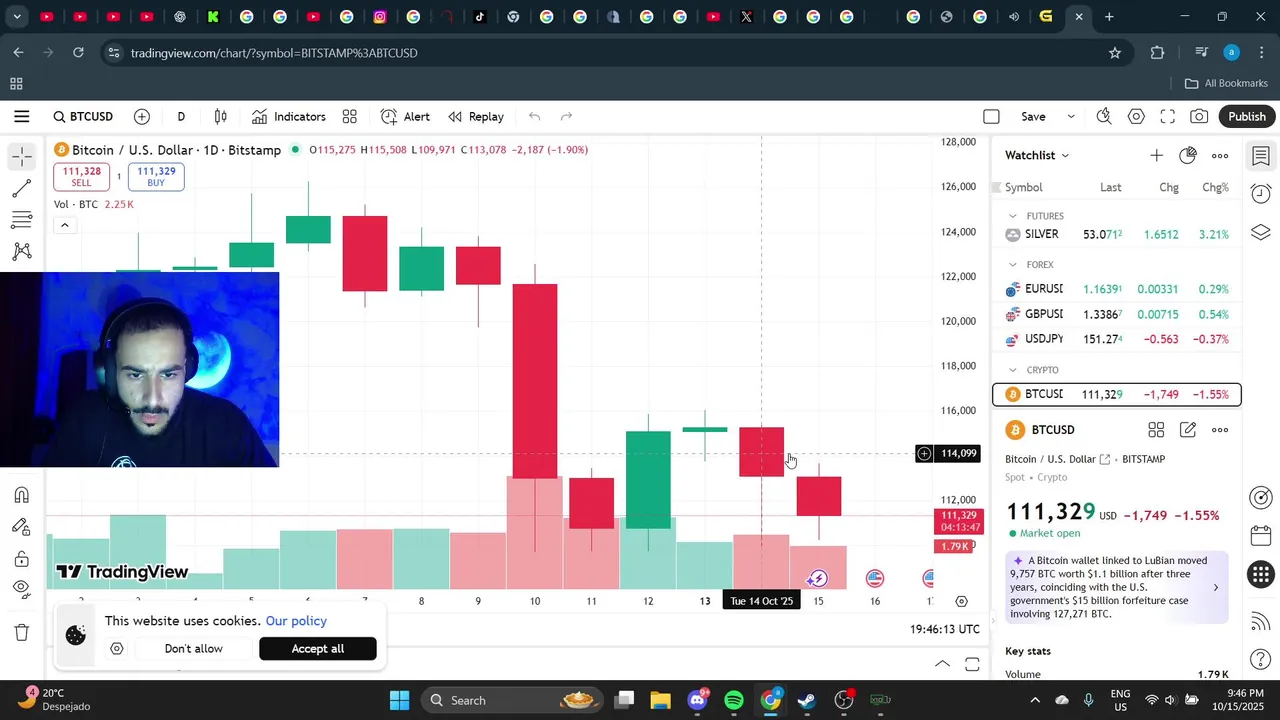The image size is (1280, 720).
Task: Open the Indicators dialog
Action: (x=289, y=117)
